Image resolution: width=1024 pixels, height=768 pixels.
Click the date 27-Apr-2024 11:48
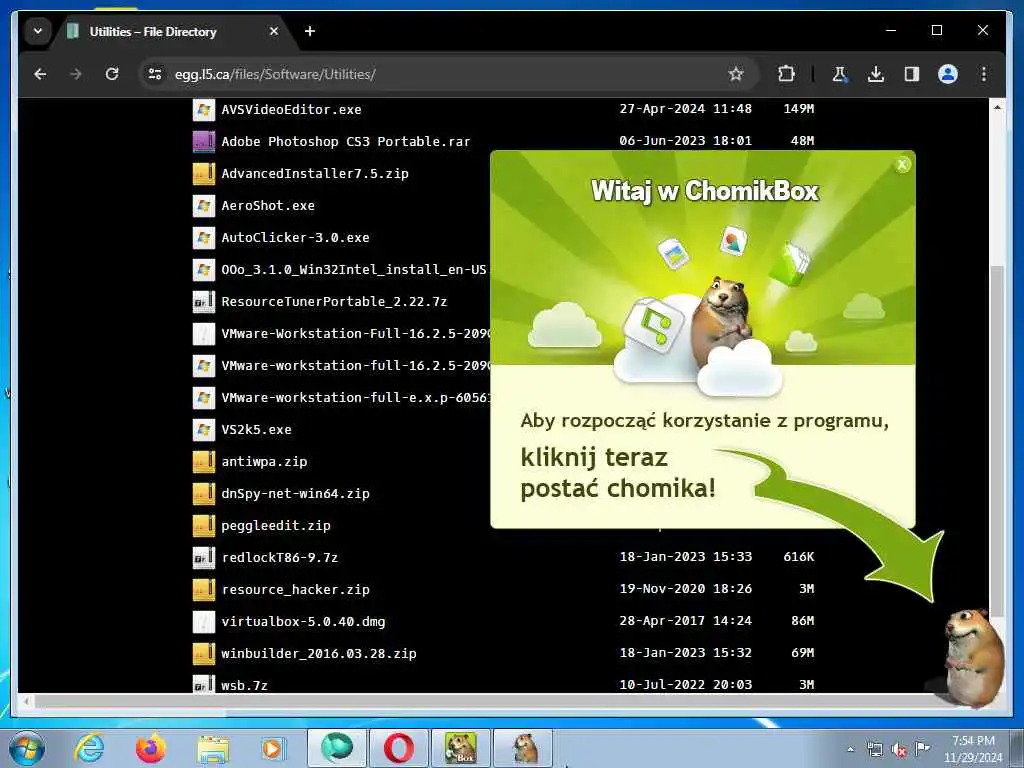[685, 109]
